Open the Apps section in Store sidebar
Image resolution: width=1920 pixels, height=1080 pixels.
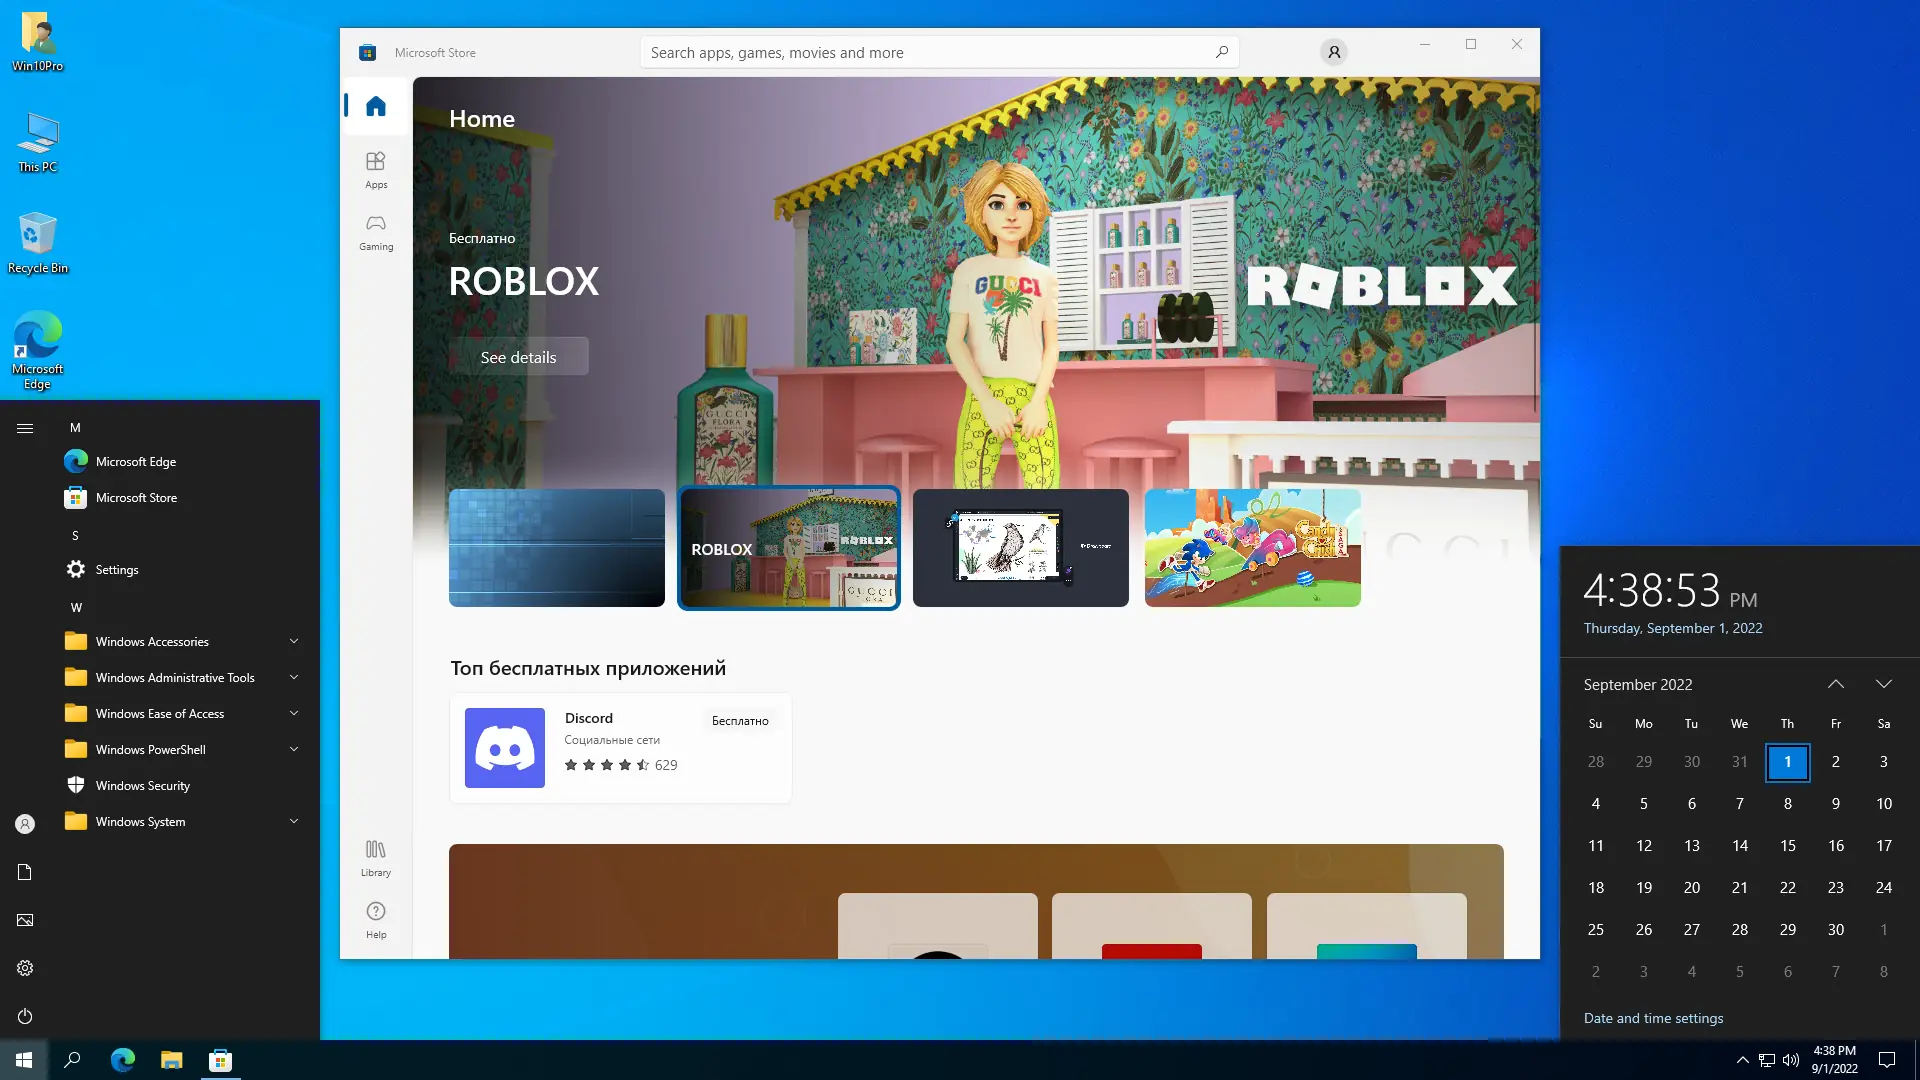[x=376, y=169]
